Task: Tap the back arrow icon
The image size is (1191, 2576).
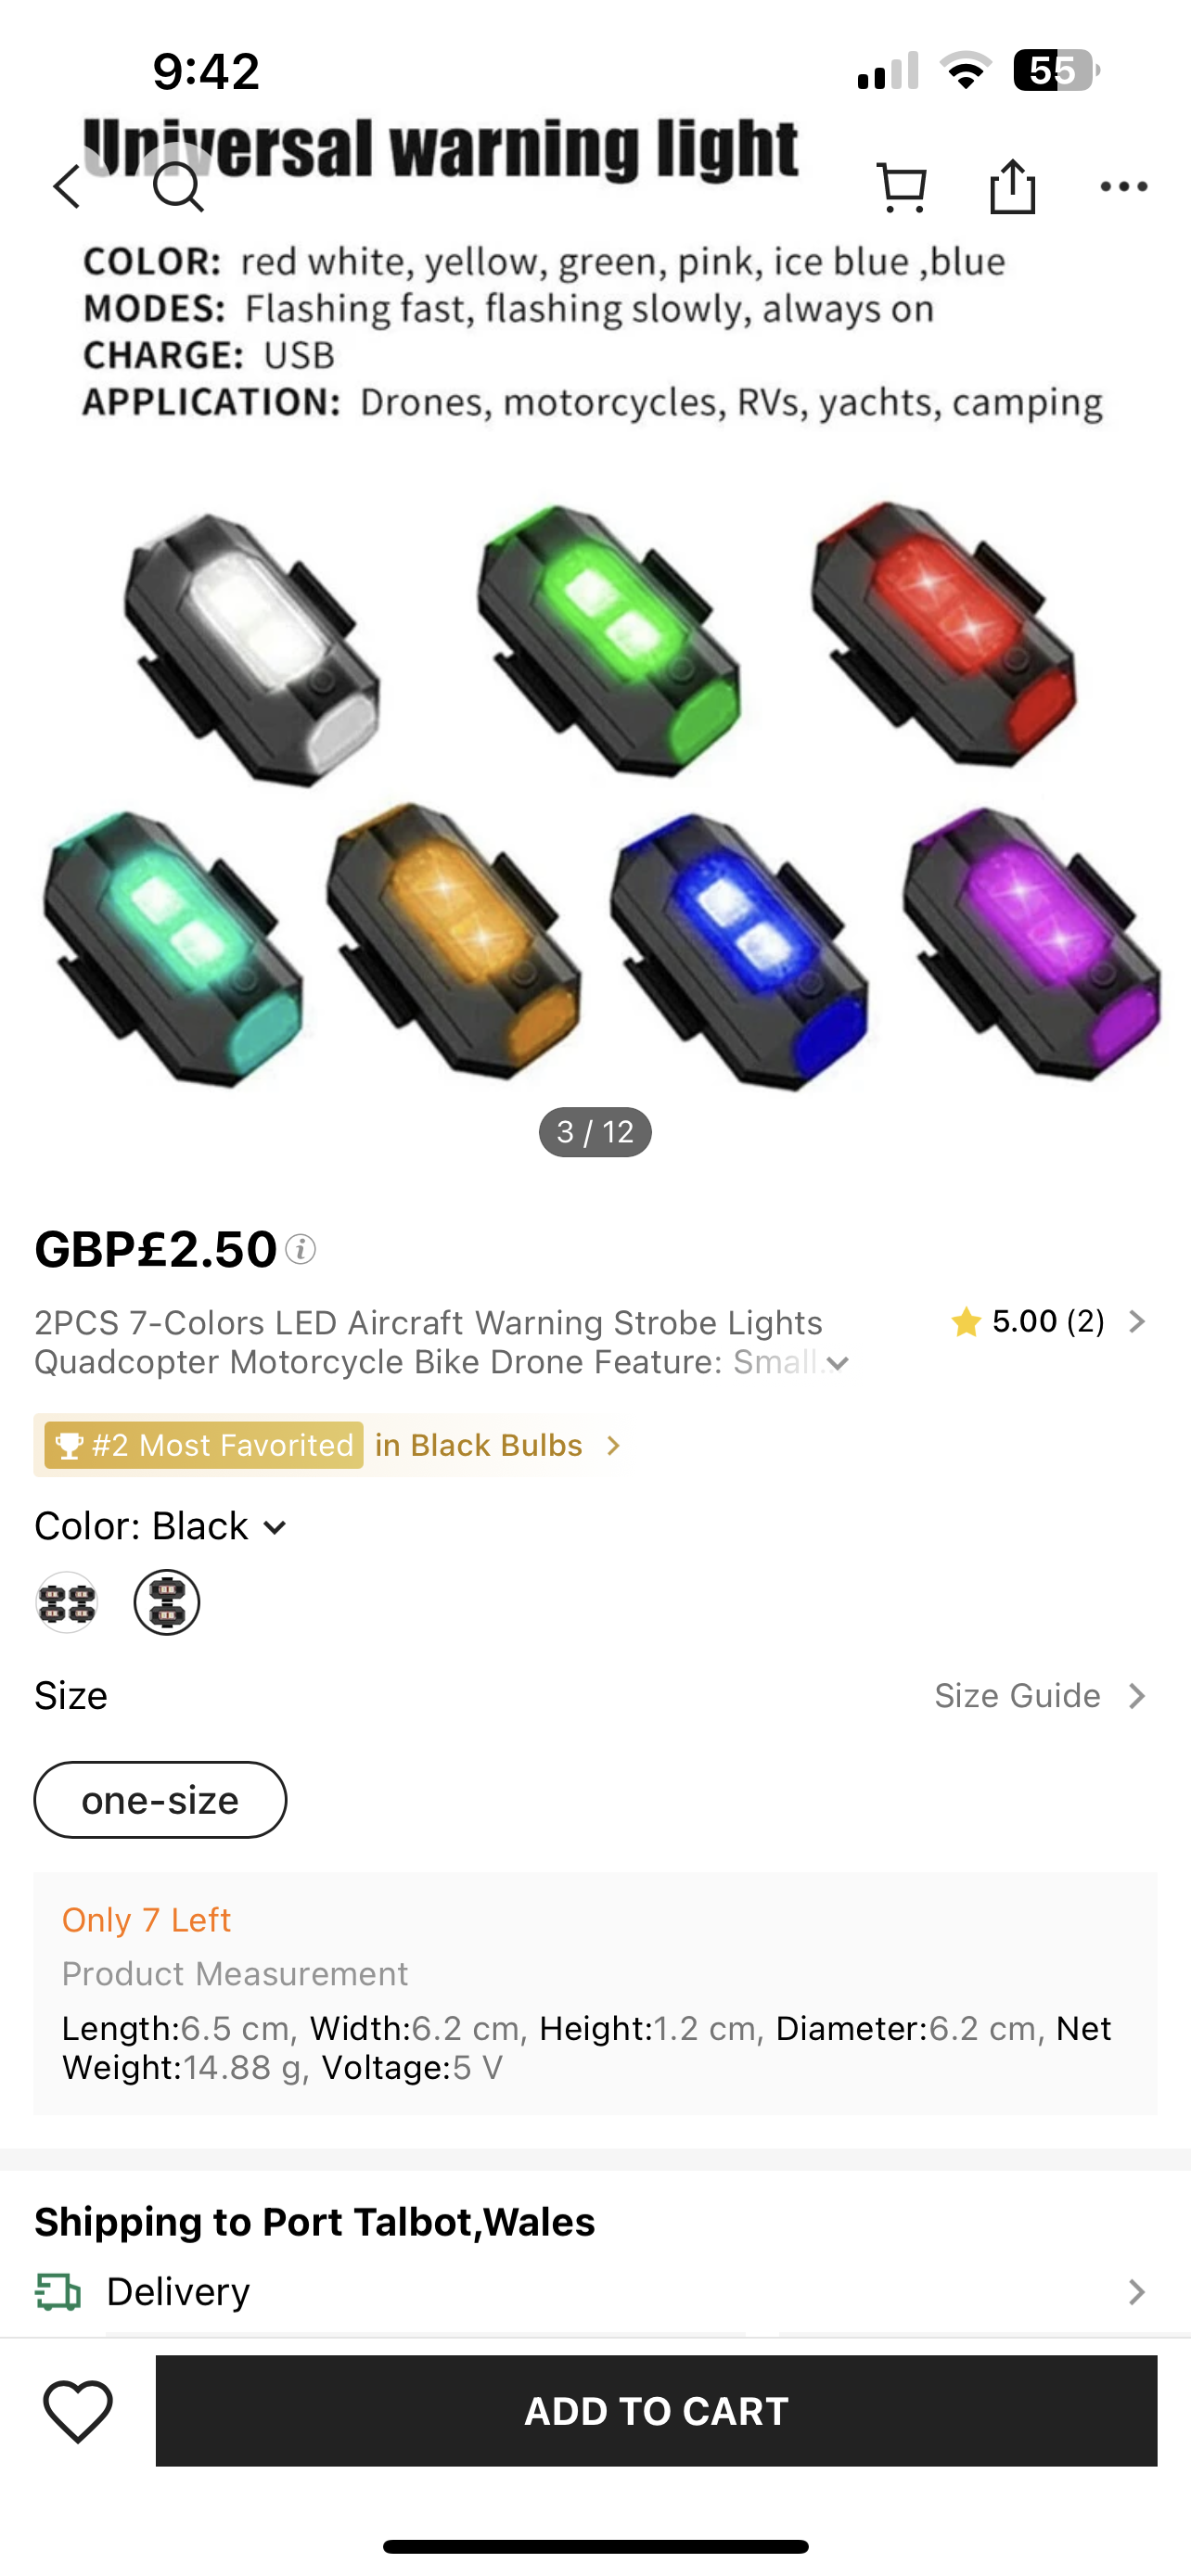Action: coord(67,186)
